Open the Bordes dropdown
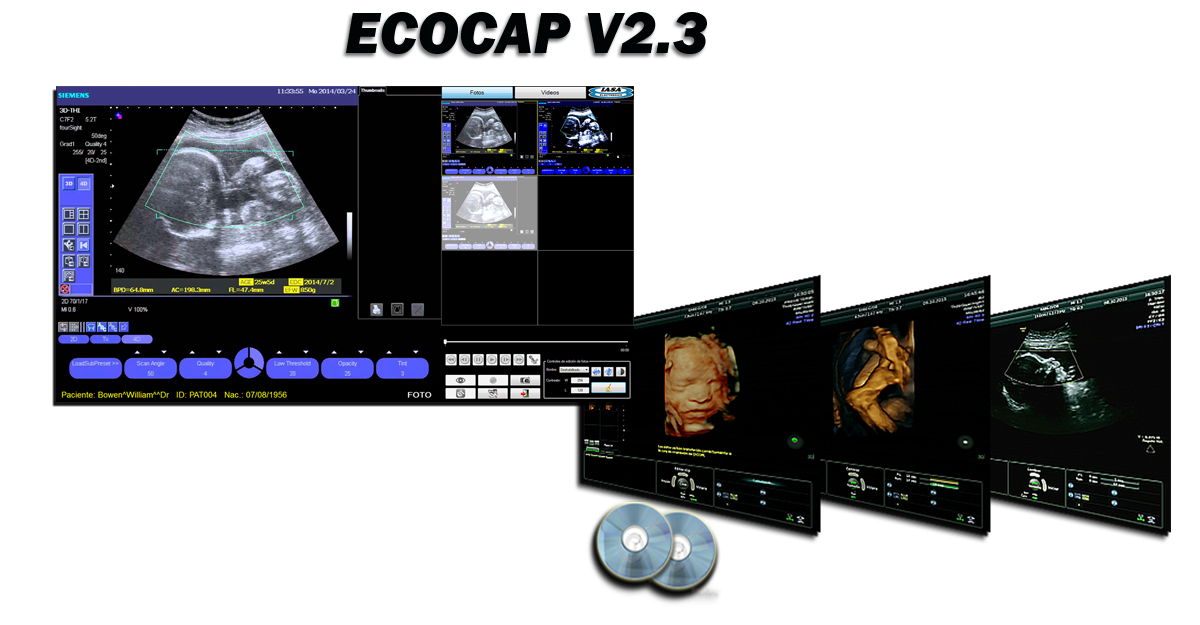 pos(574,370)
